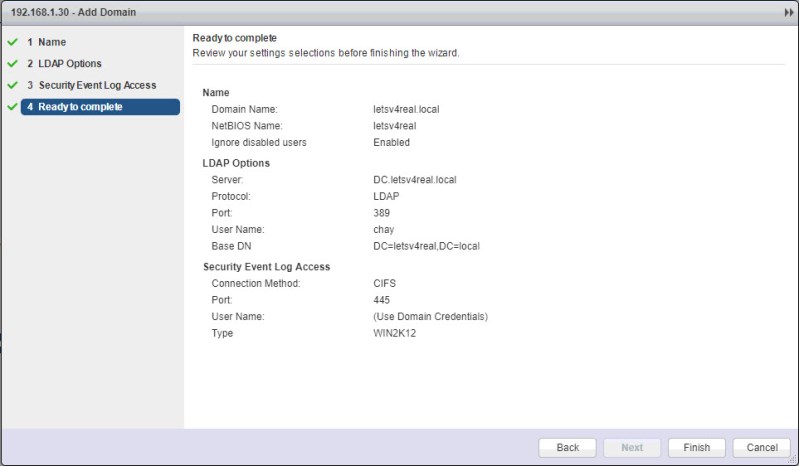Viewport: 799px width, 466px height.
Task: Click the checkmark beside step 4 Ready to complete
Action: coord(12,106)
